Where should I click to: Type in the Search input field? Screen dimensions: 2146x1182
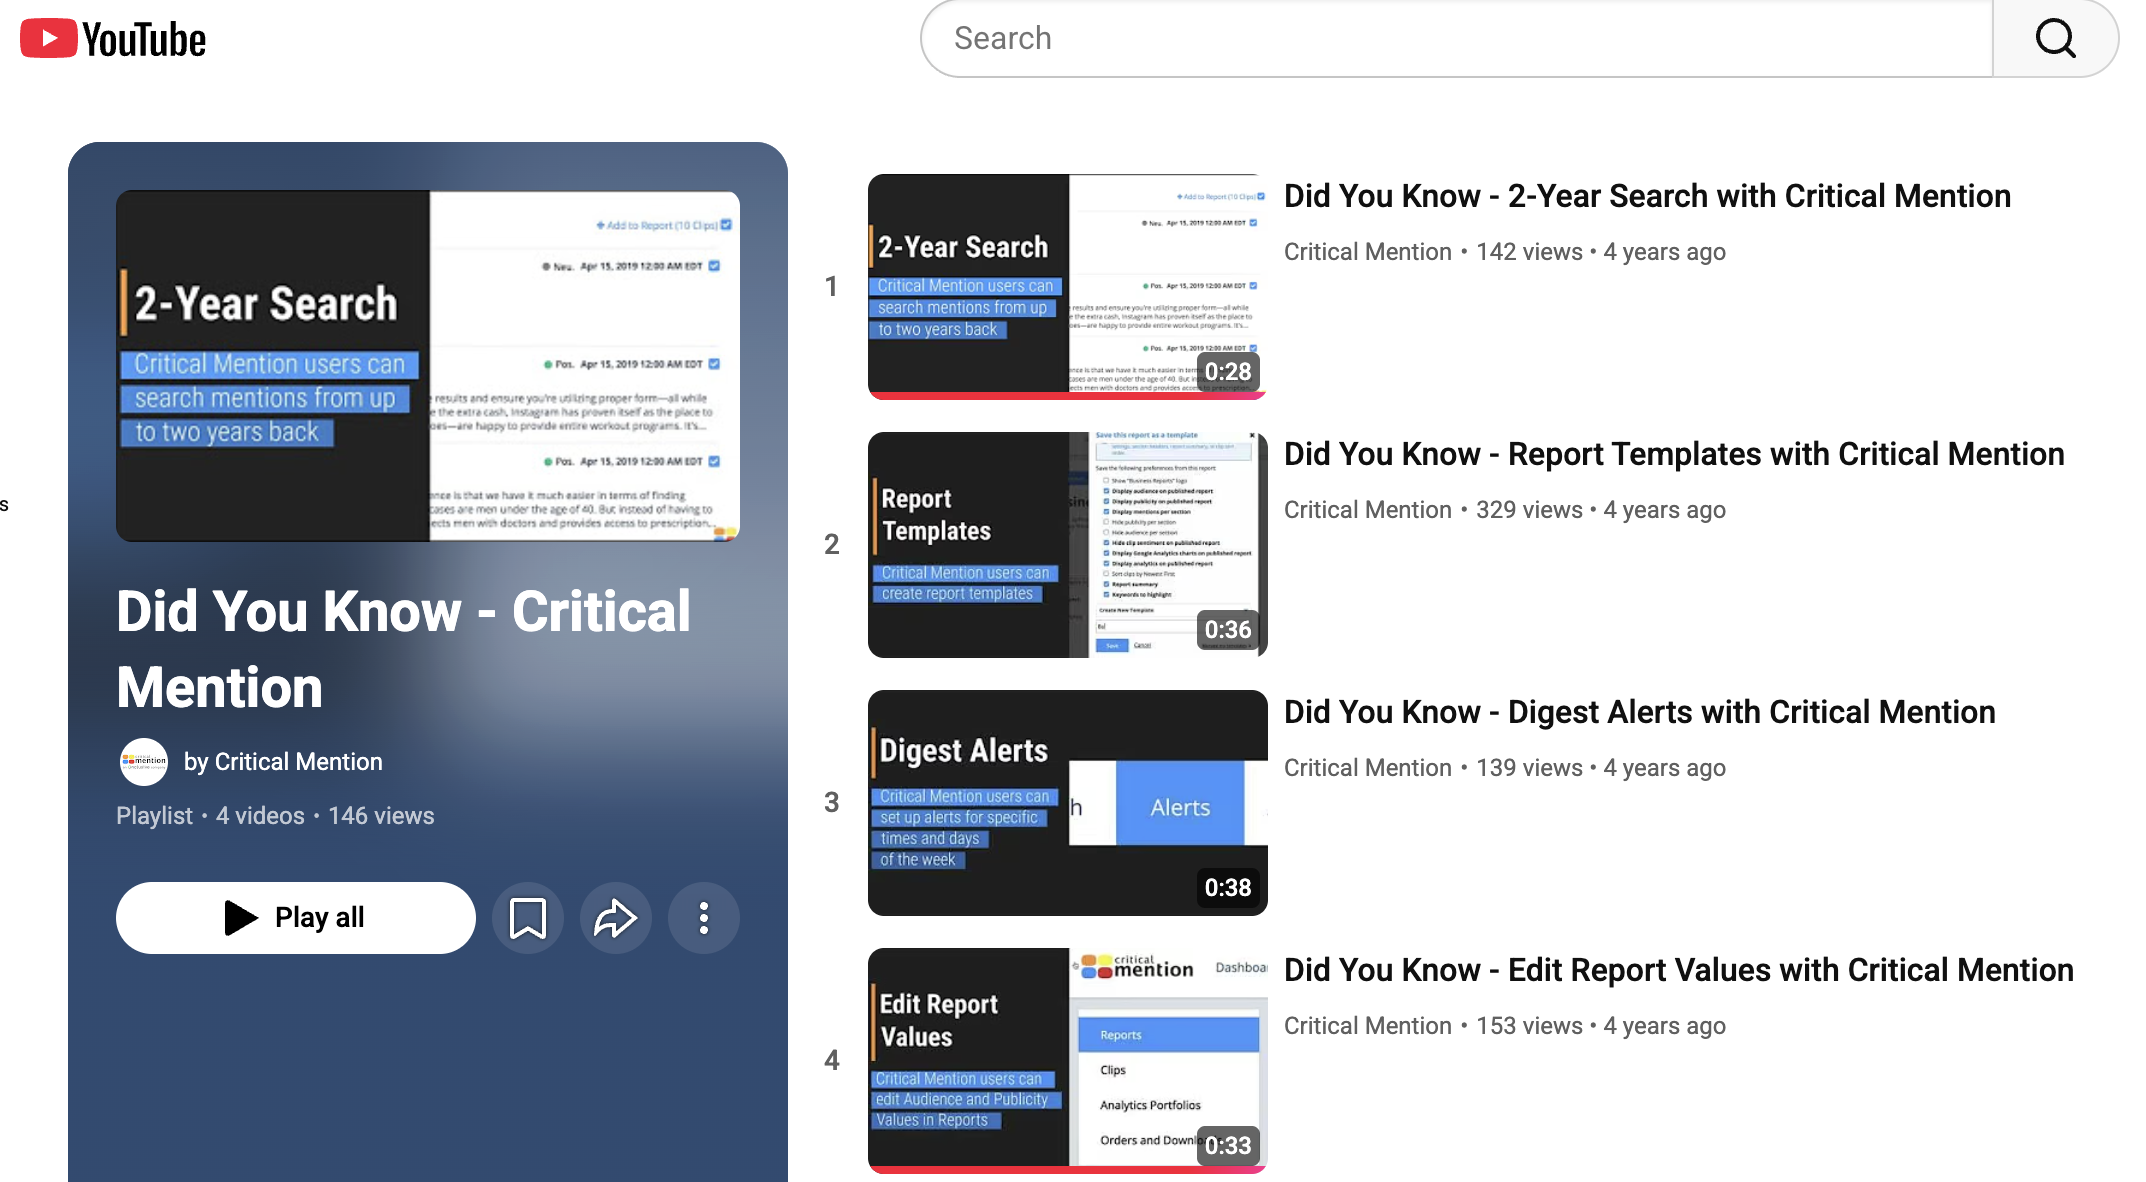click(1455, 39)
